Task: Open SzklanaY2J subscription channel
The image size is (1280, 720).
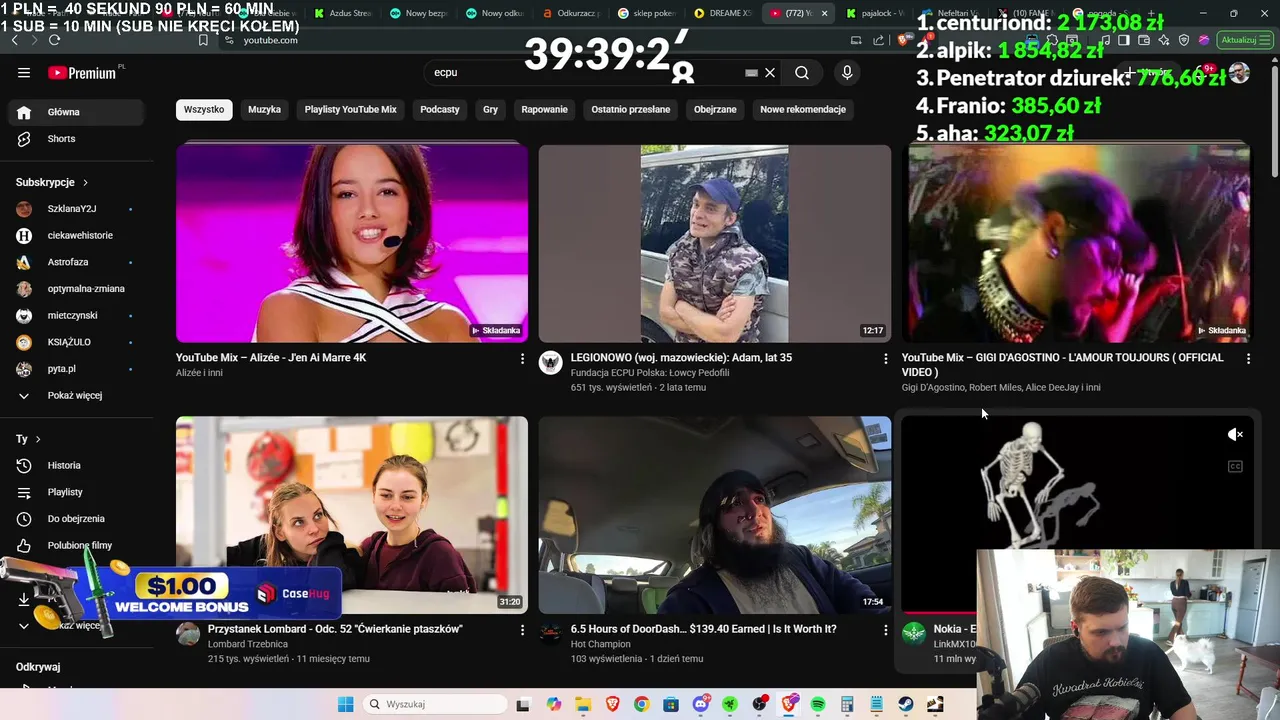Action: pyautogui.click(x=78, y=209)
